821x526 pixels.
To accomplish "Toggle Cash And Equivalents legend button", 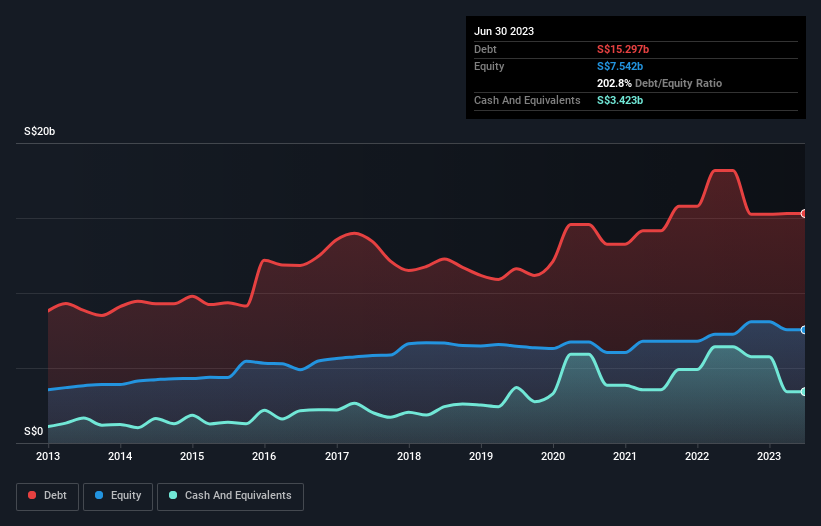I will [x=230, y=496].
